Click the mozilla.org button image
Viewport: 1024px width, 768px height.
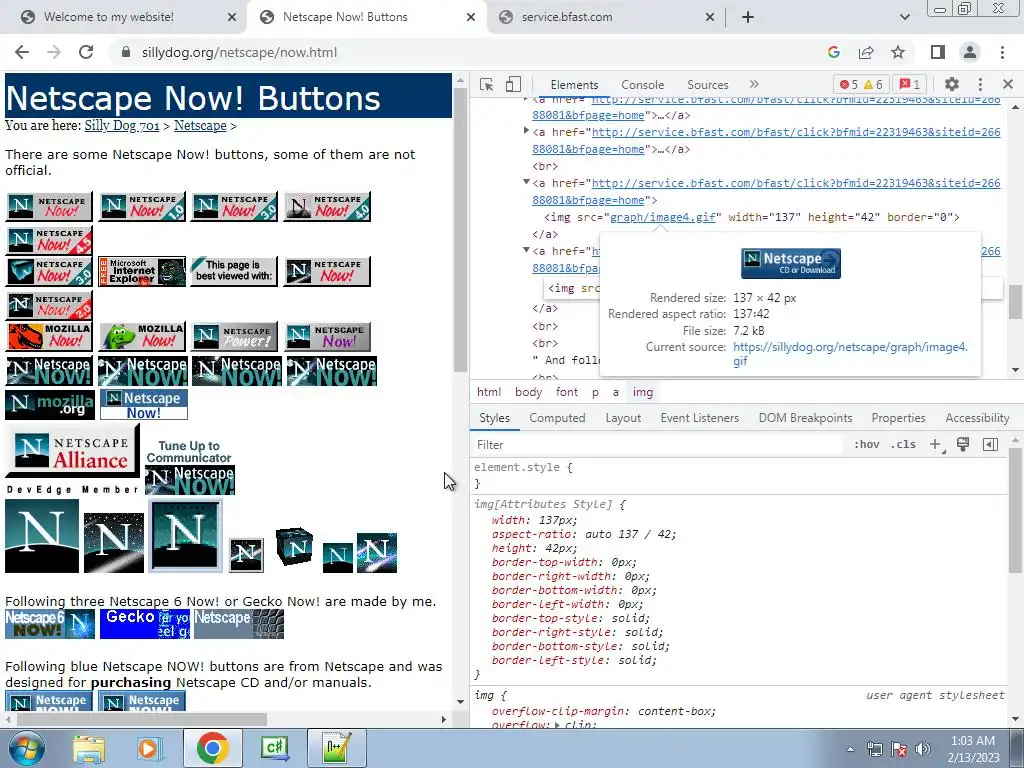click(50, 404)
